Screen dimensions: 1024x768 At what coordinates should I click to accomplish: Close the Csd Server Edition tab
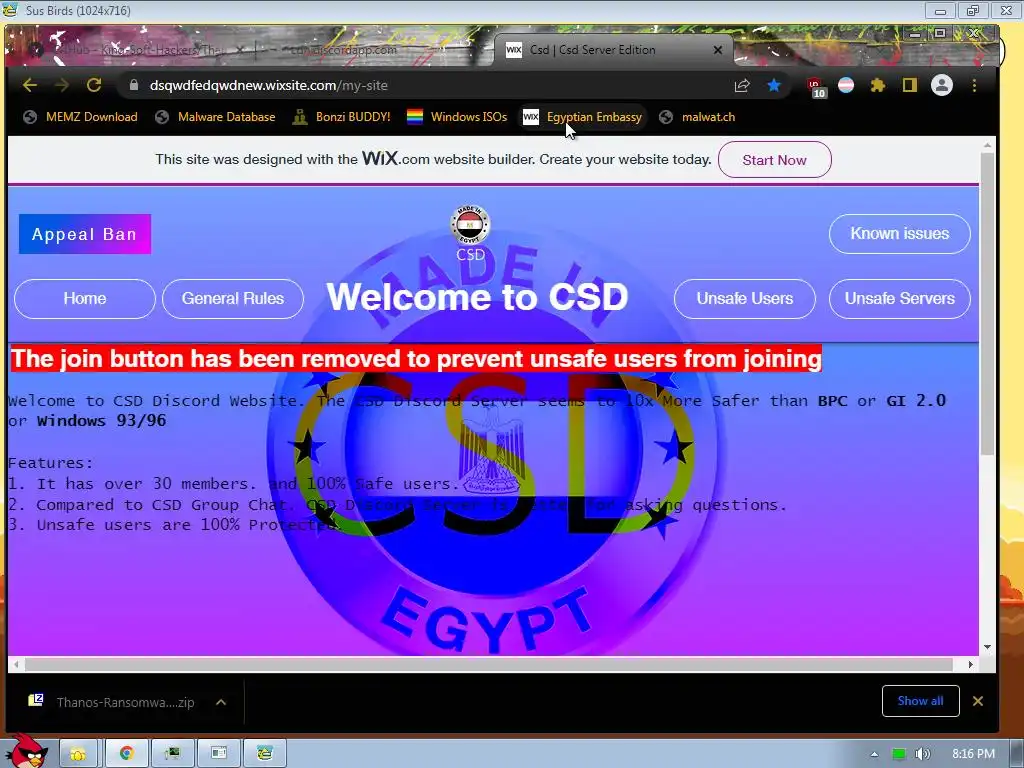click(718, 50)
